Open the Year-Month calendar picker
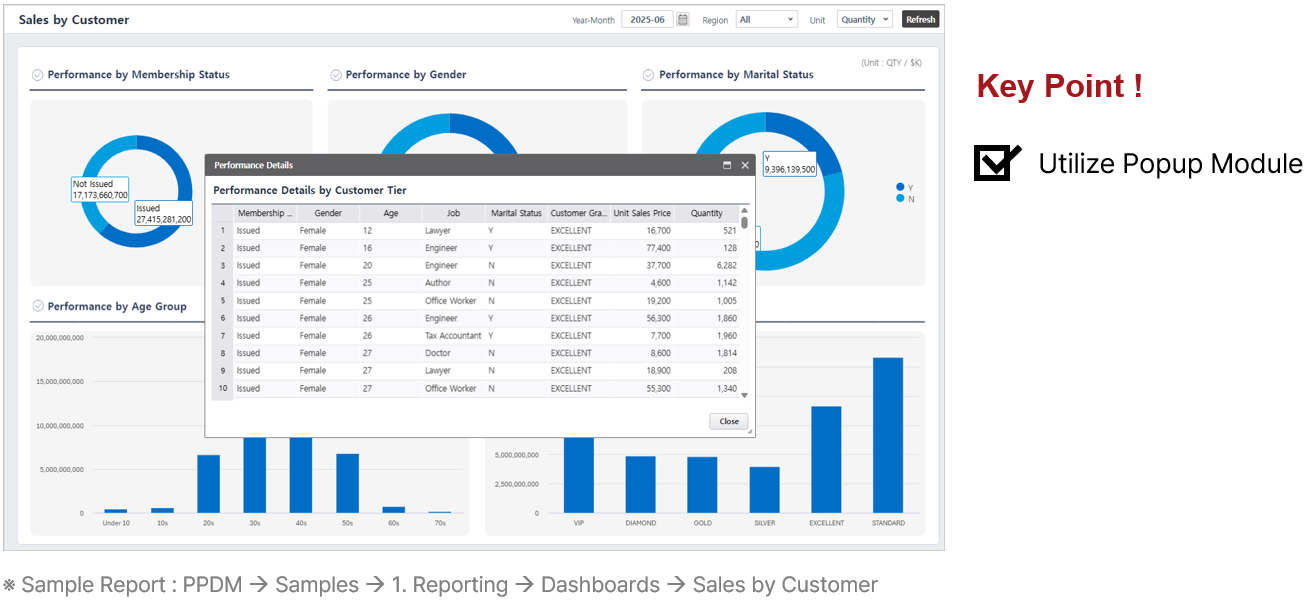The image size is (1308, 601). (x=683, y=19)
